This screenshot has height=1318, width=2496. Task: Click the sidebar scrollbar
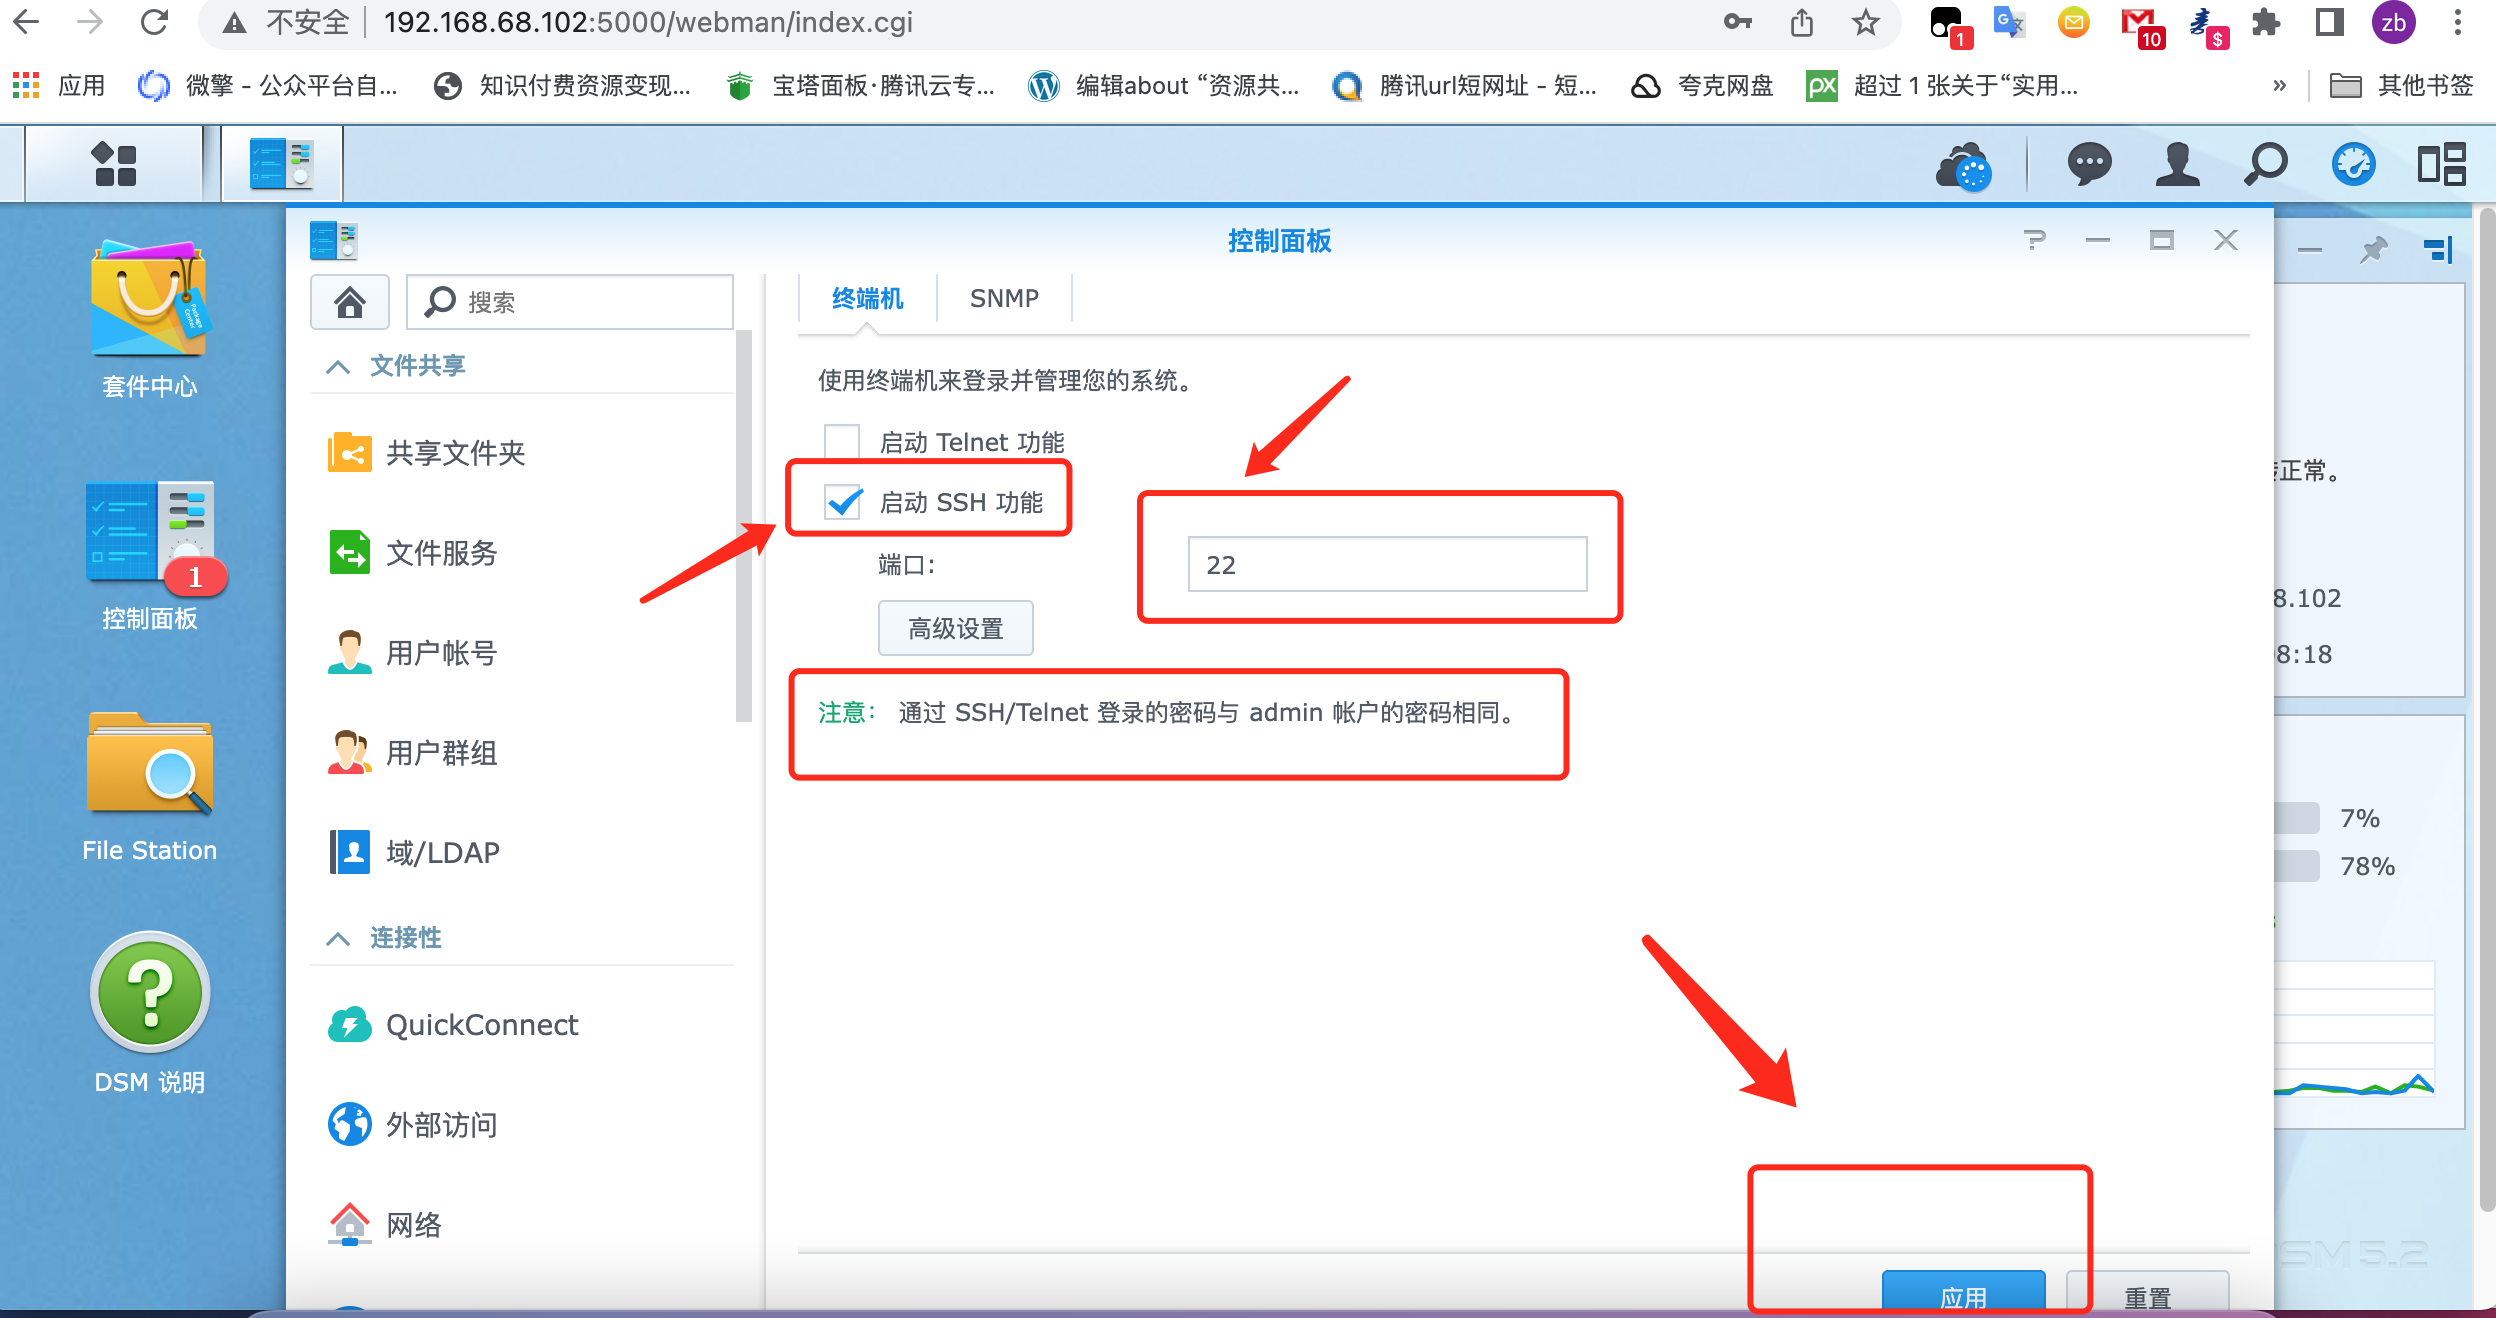(x=743, y=525)
